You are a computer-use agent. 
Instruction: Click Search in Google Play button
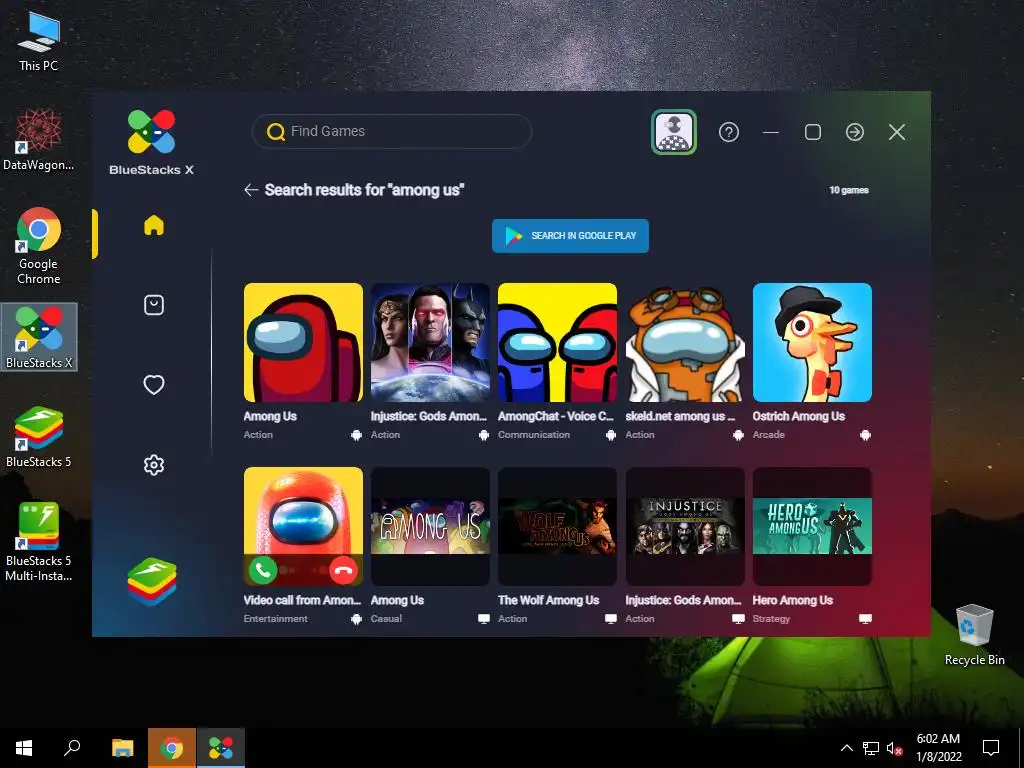(570, 236)
